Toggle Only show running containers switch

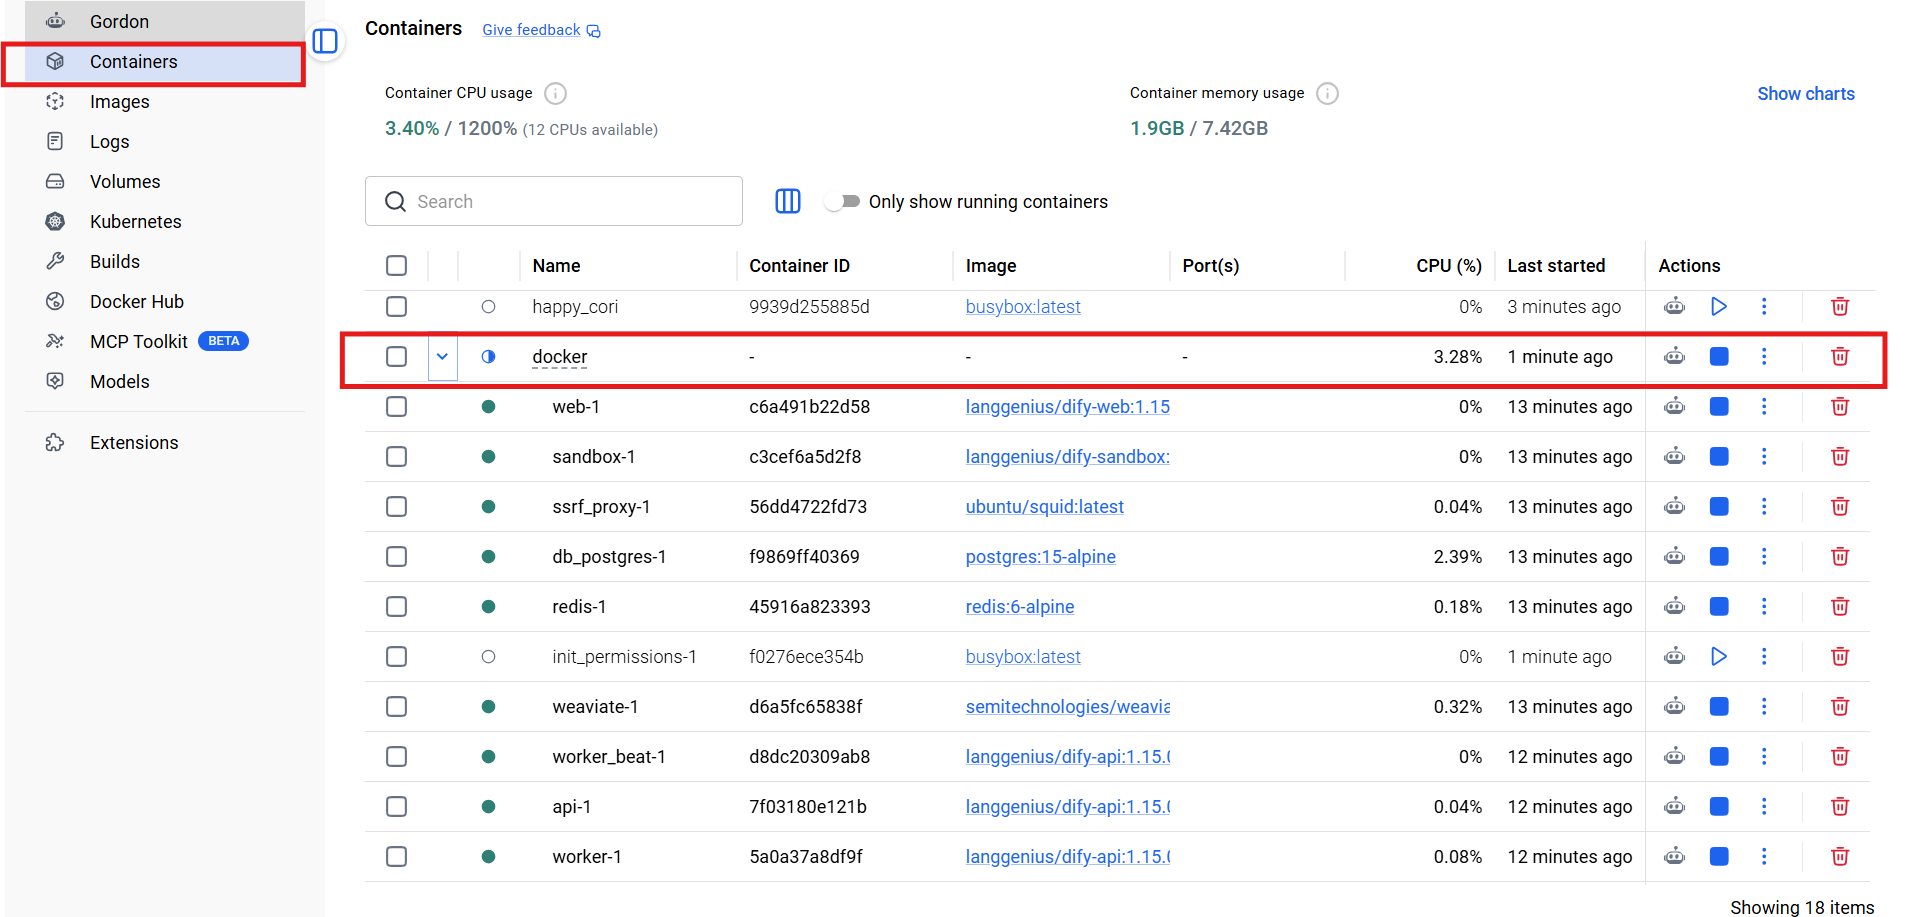[x=843, y=201]
